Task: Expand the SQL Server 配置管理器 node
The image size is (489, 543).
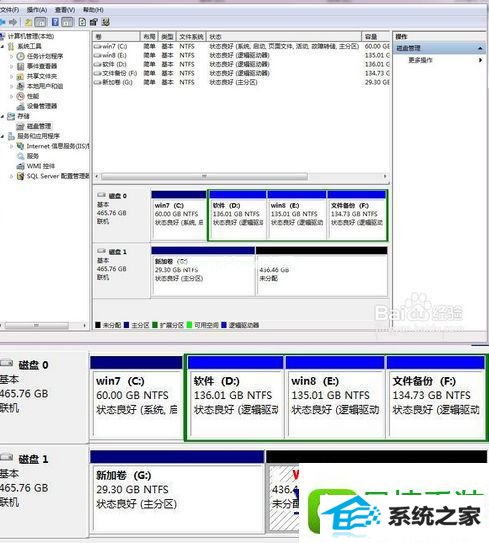Action: coord(11,176)
